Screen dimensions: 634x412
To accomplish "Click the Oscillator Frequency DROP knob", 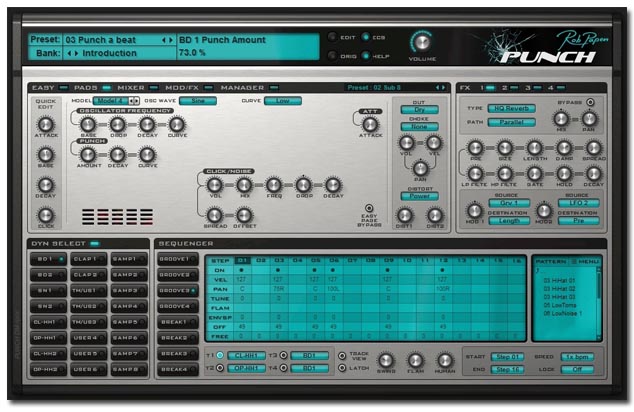I will pos(118,125).
